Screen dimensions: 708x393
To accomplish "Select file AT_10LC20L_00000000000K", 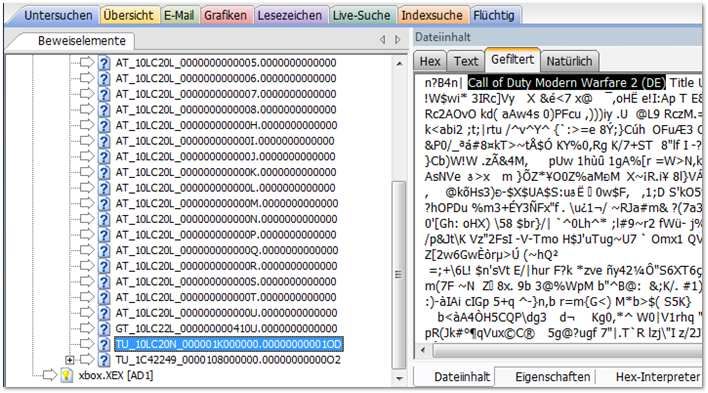I will (226, 172).
